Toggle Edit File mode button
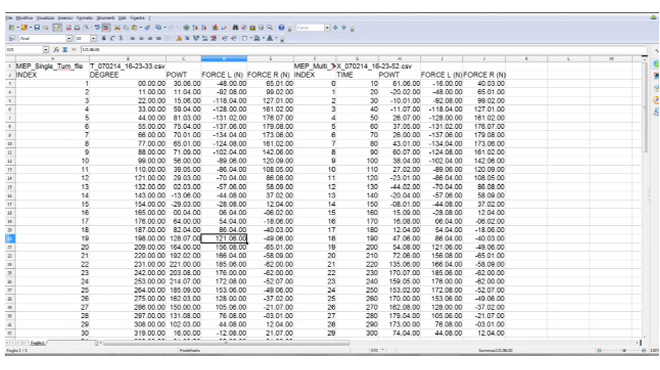 tap(57, 28)
